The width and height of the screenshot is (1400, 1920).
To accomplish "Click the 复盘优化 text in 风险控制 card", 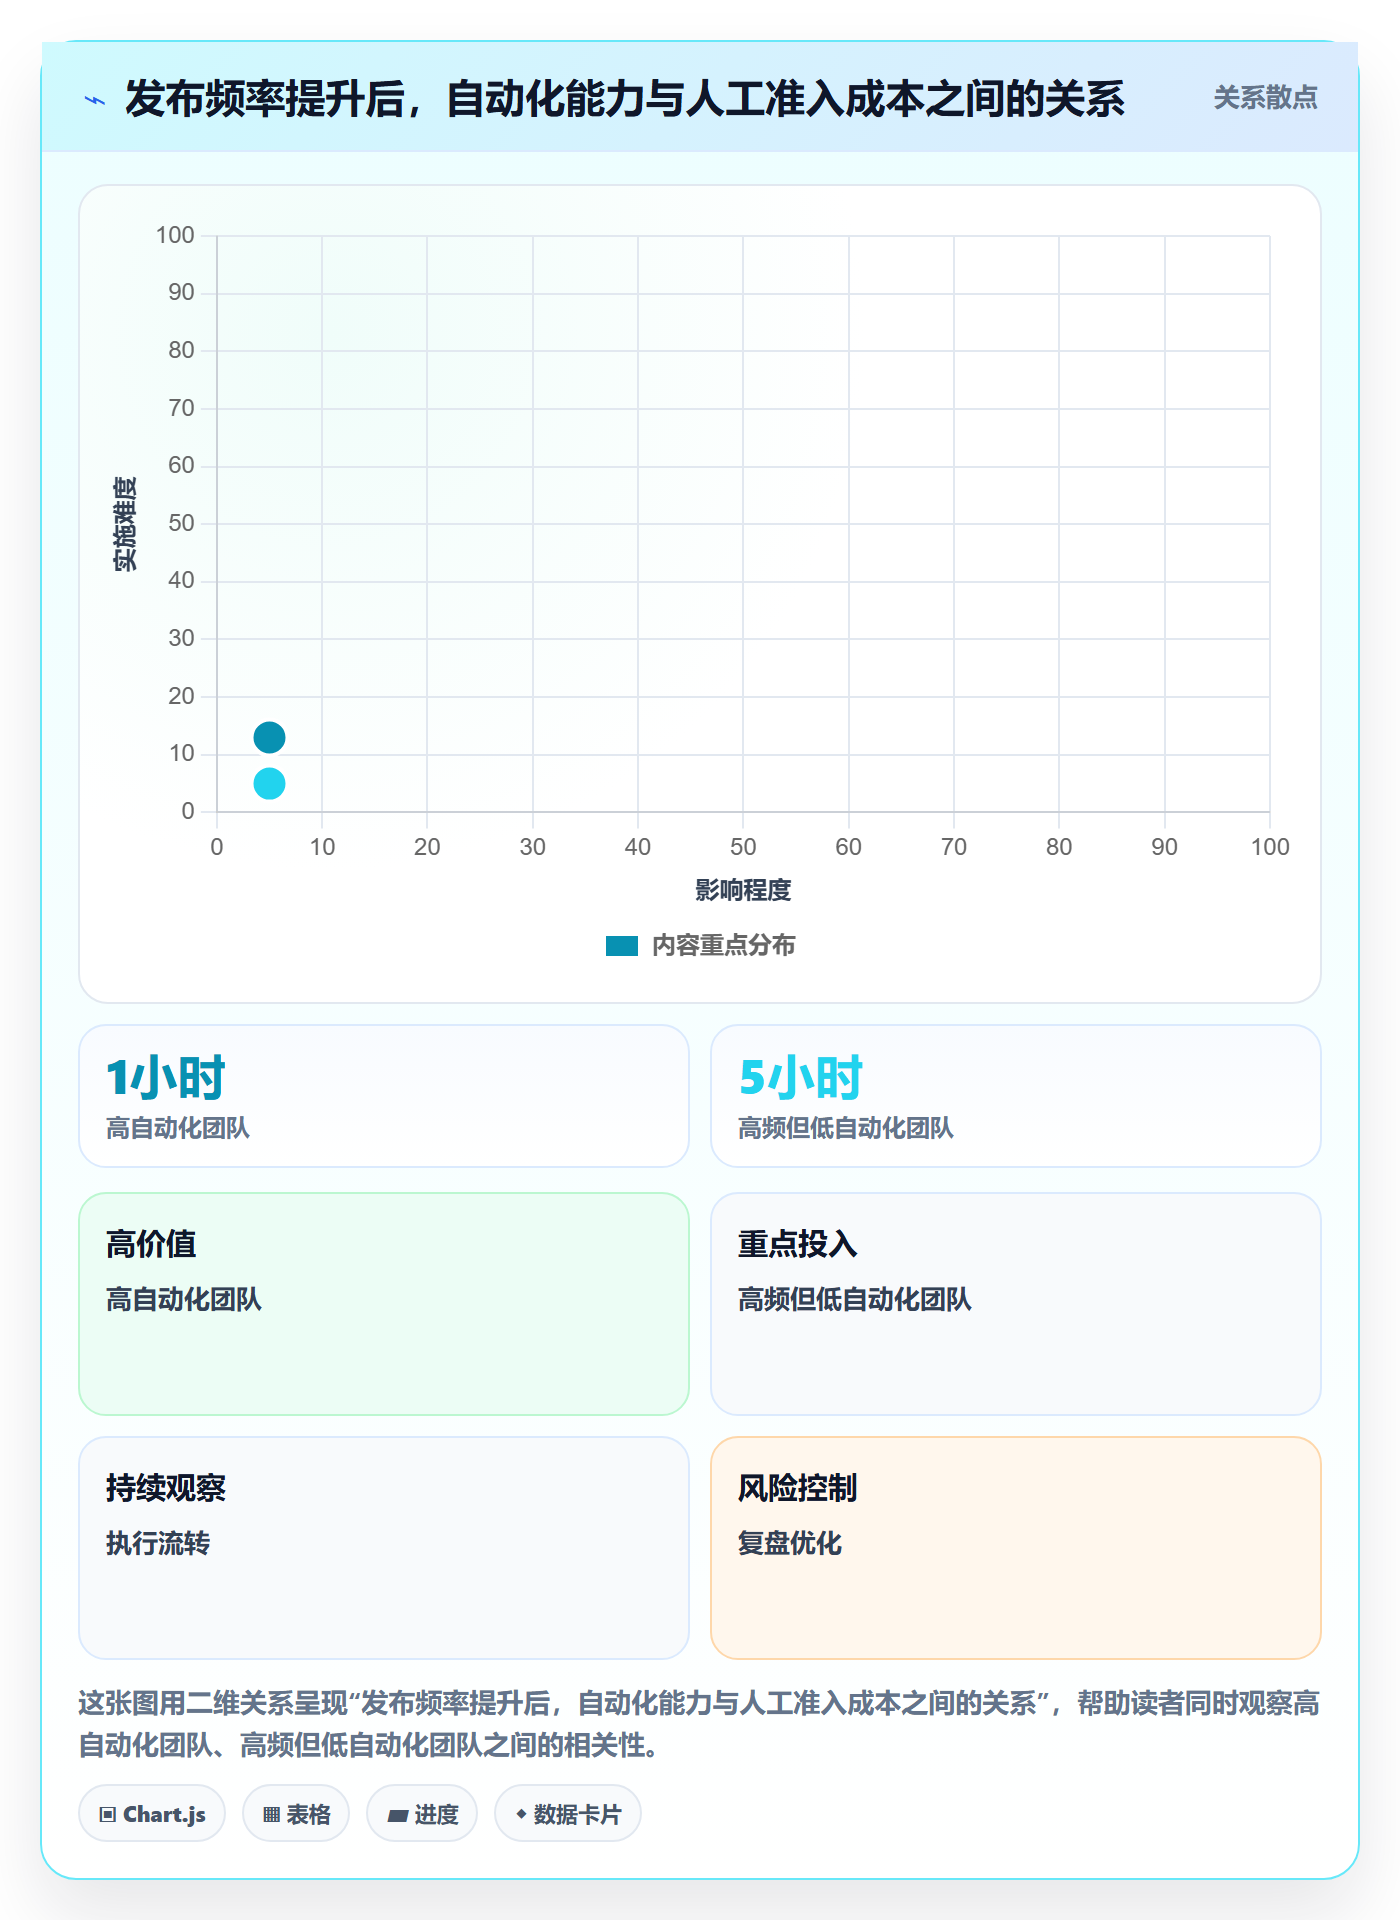I will click(790, 1543).
